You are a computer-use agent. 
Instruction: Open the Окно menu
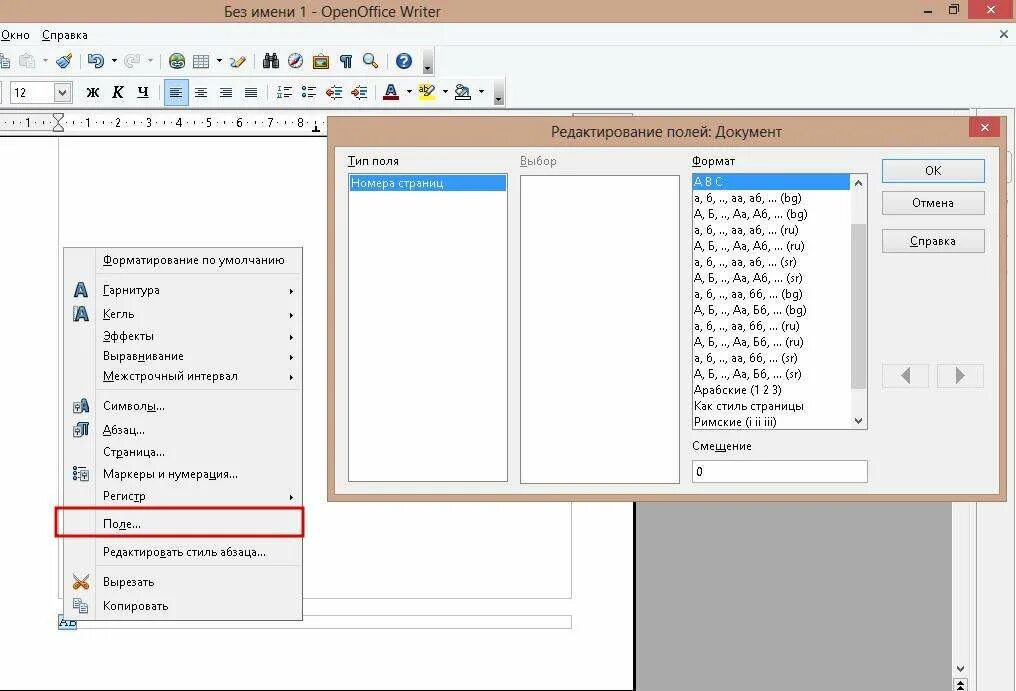point(15,35)
